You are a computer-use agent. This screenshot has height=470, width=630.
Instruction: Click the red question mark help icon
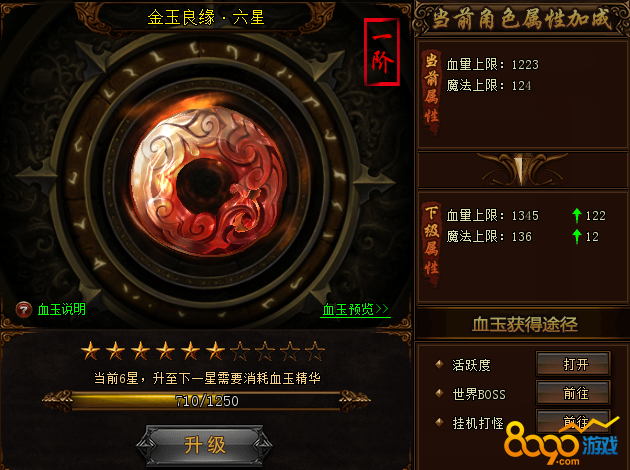coord(24,310)
